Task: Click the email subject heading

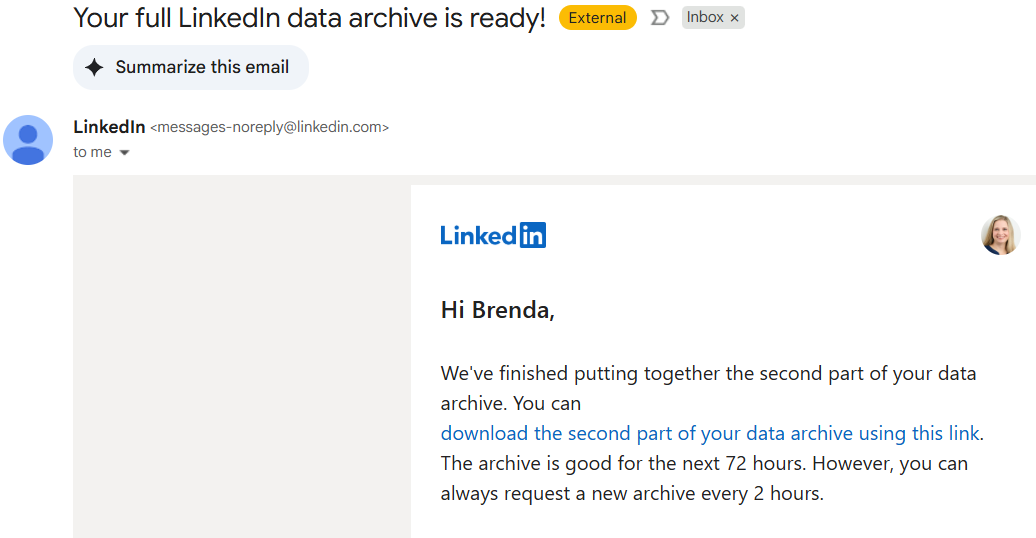Action: 310,17
